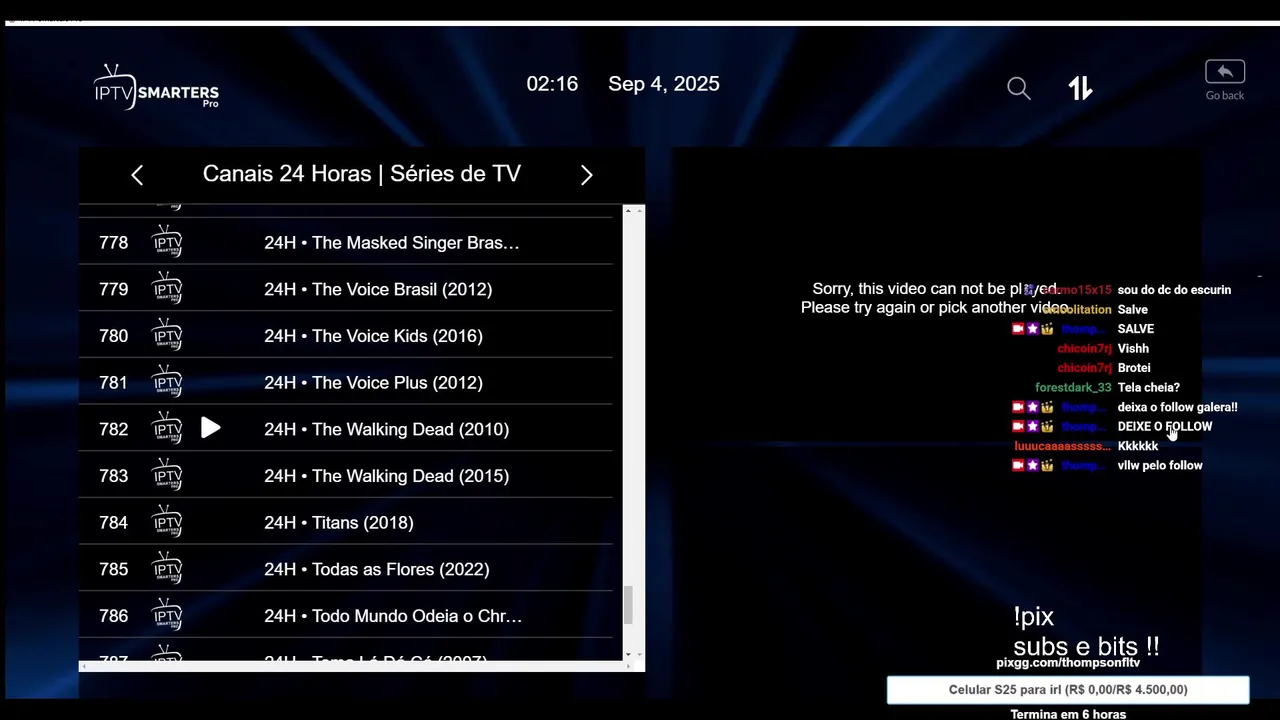
Task: Click the date Sep 4, 2025
Action: coord(664,84)
